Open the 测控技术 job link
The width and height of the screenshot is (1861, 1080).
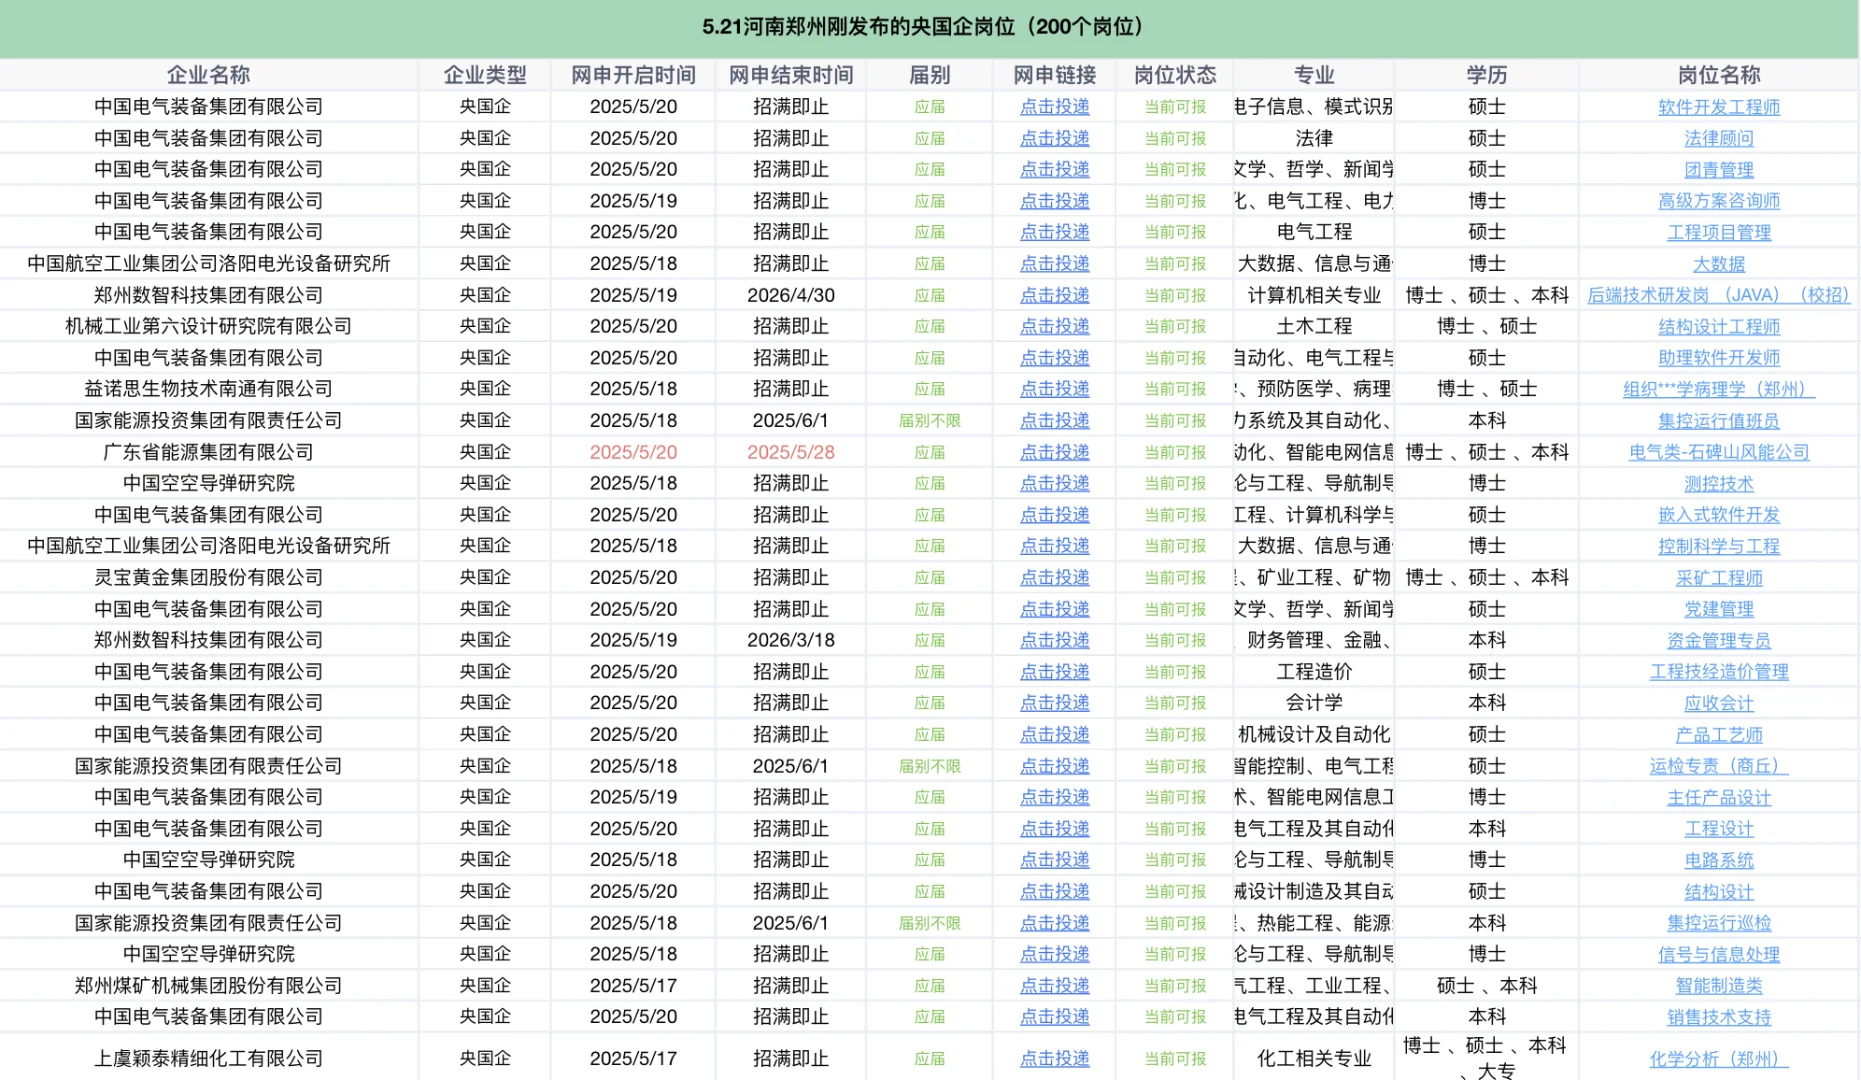(1718, 484)
